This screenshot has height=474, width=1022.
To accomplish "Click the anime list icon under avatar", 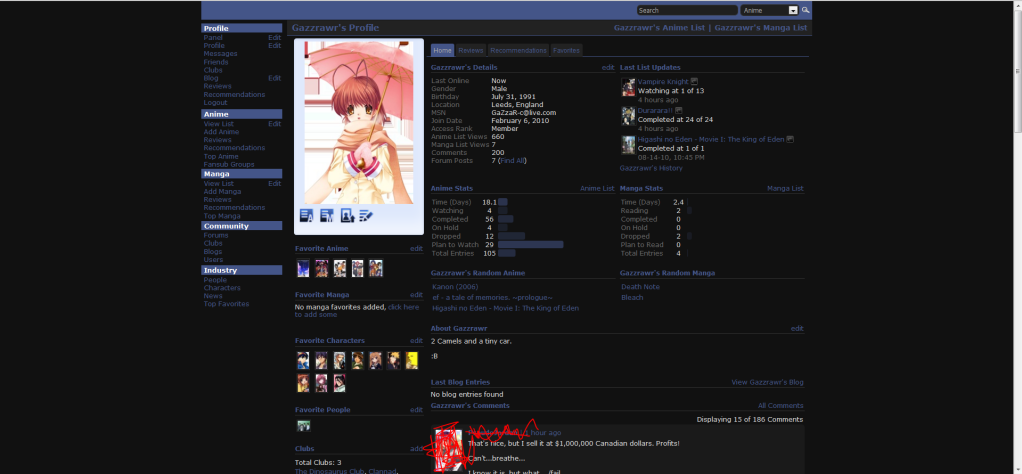I will point(306,216).
